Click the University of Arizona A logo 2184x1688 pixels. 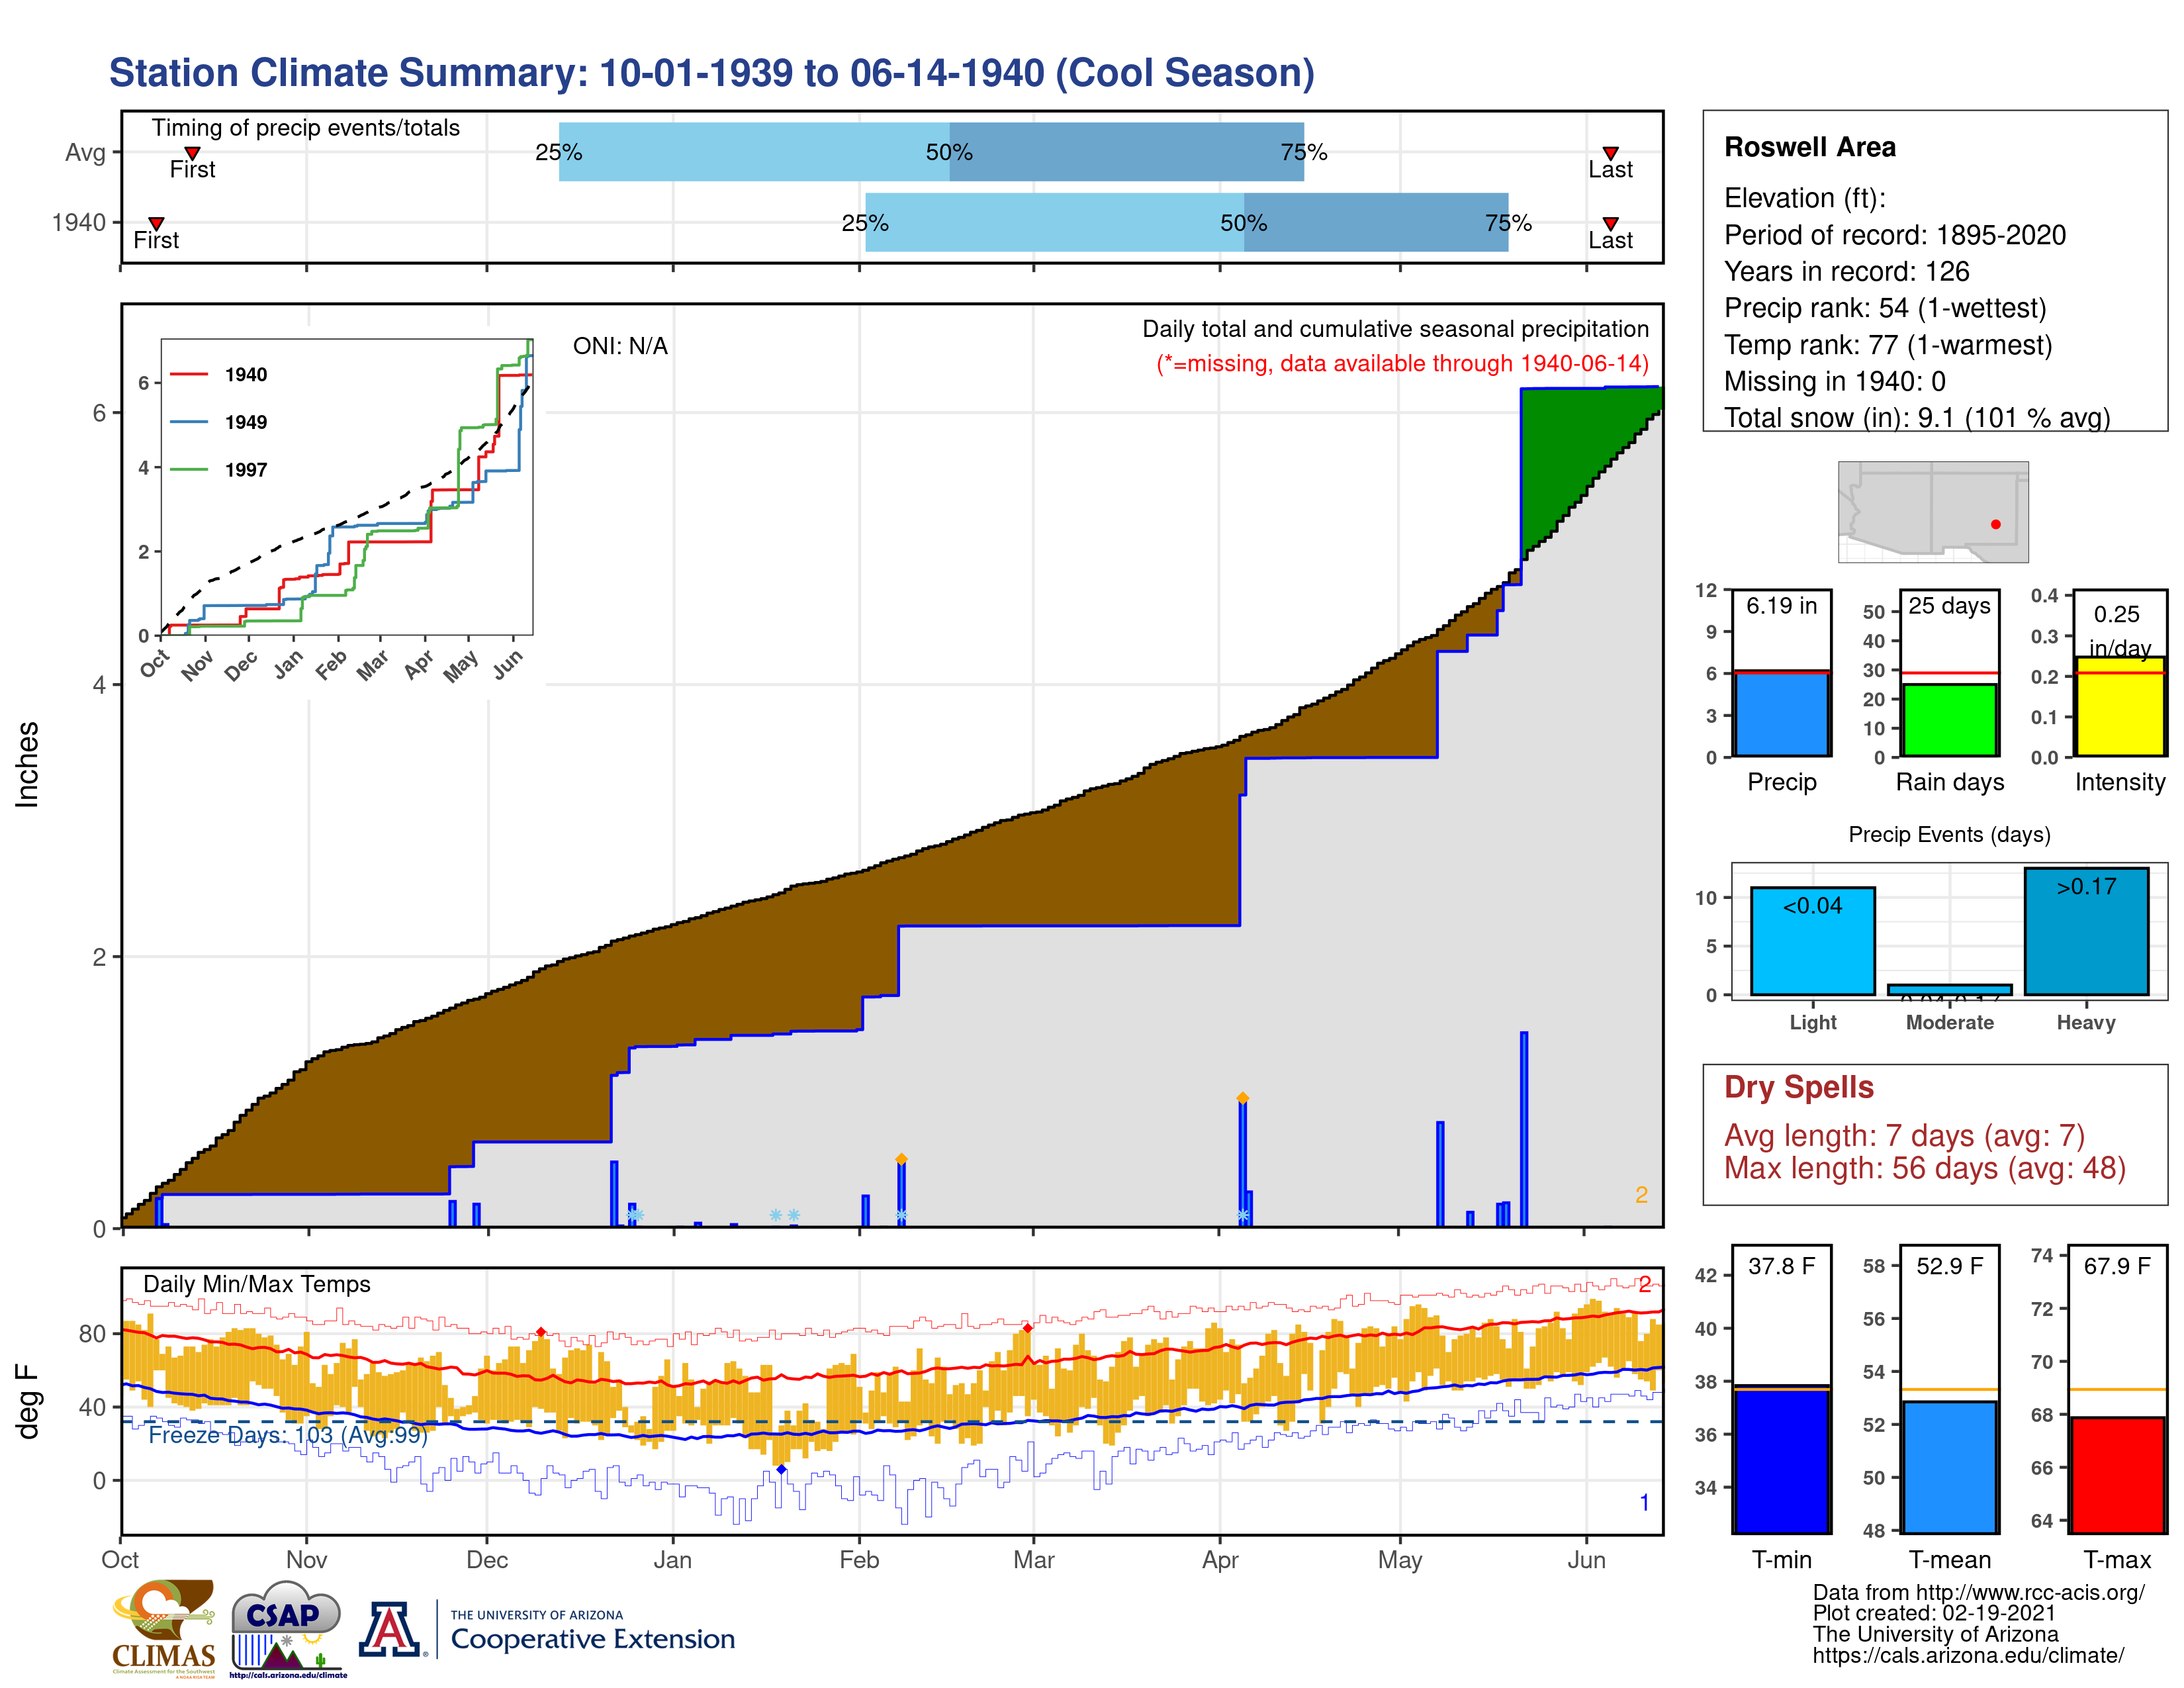391,1630
